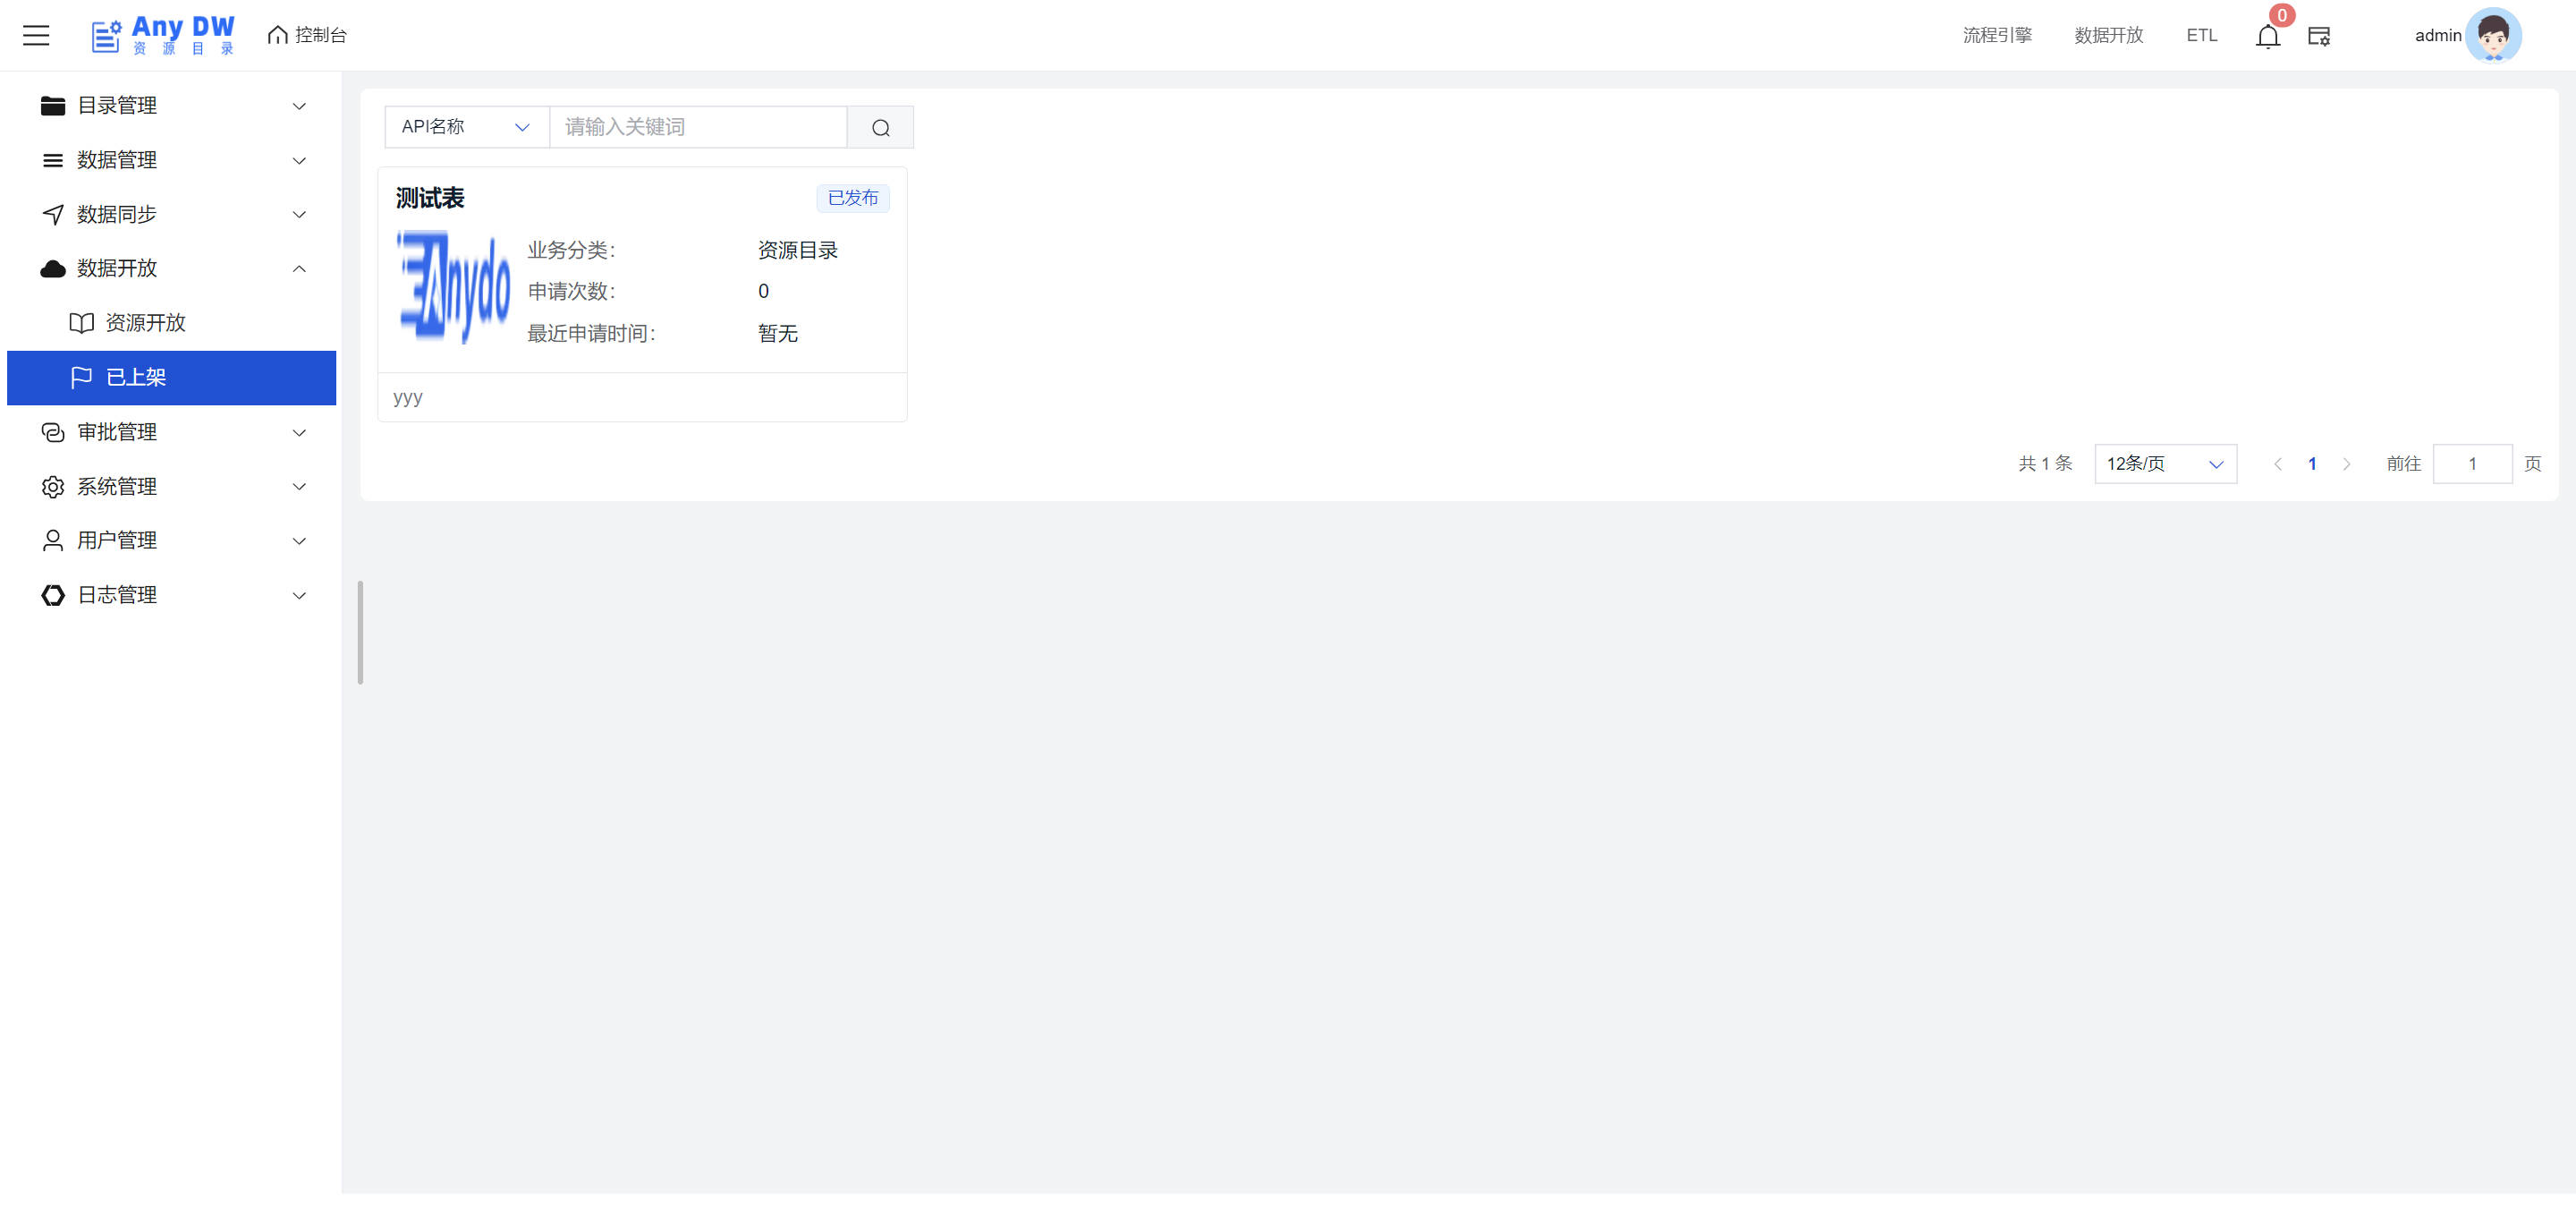The height and width of the screenshot is (1208, 2576).
Task: Click the 已发布 status tag
Action: (852, 198)
